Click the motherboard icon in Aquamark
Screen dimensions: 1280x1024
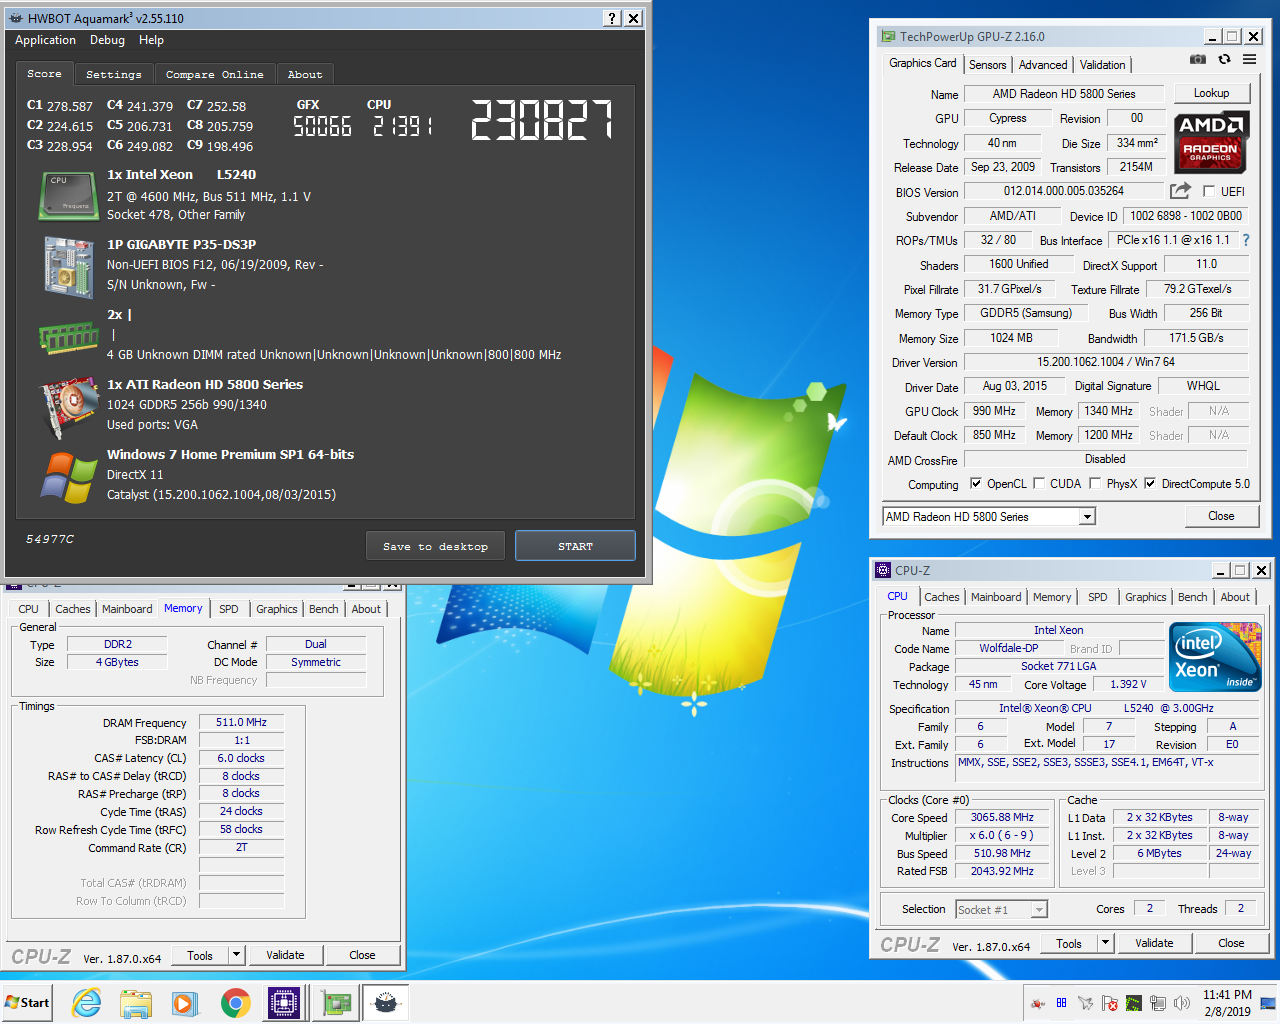point(68,266)
